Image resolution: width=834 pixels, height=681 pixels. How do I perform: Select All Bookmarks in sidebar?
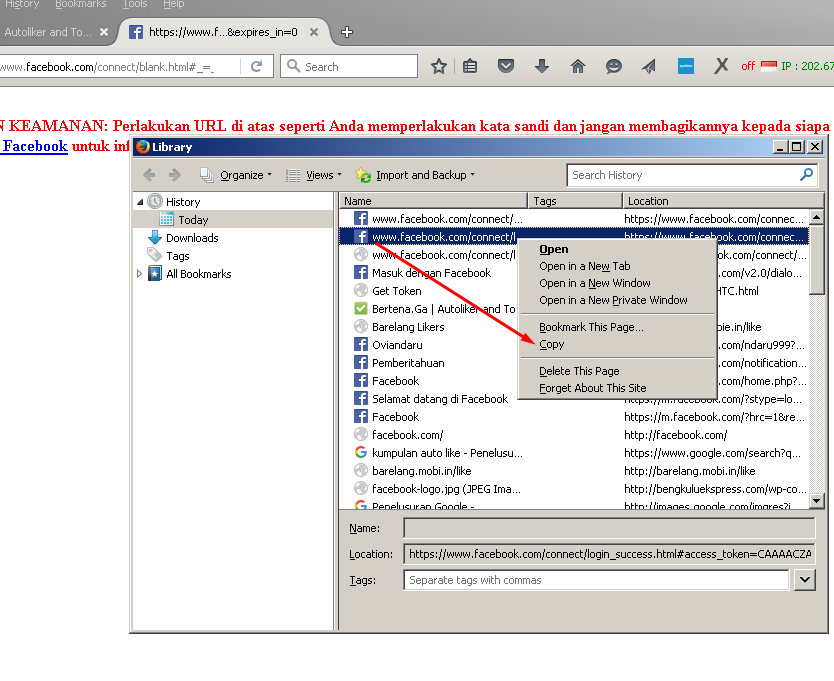pyautogui.click(x=198, y=274)
